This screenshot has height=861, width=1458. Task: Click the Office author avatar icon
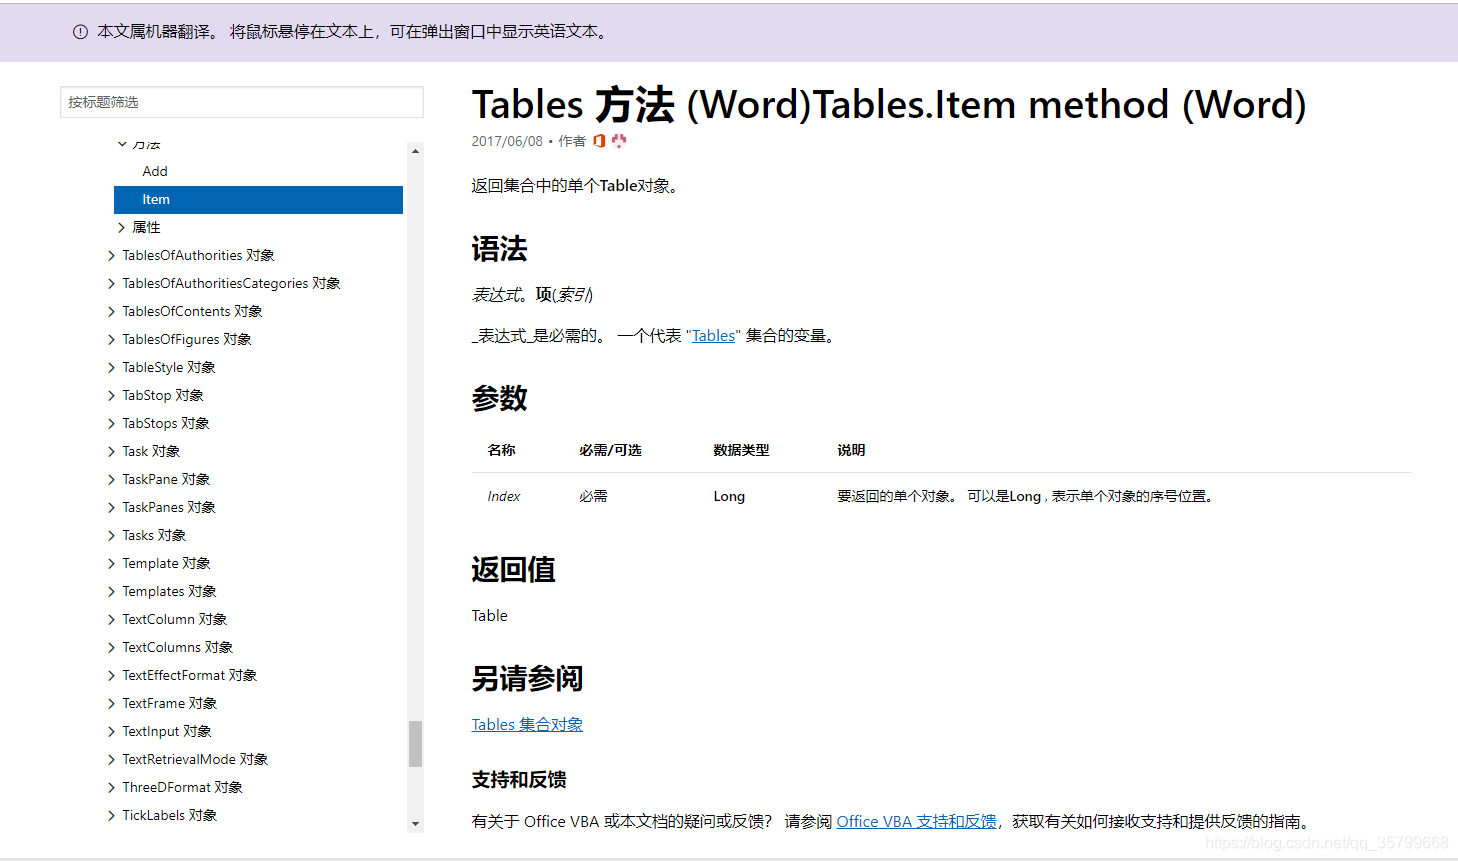point(599,141)
